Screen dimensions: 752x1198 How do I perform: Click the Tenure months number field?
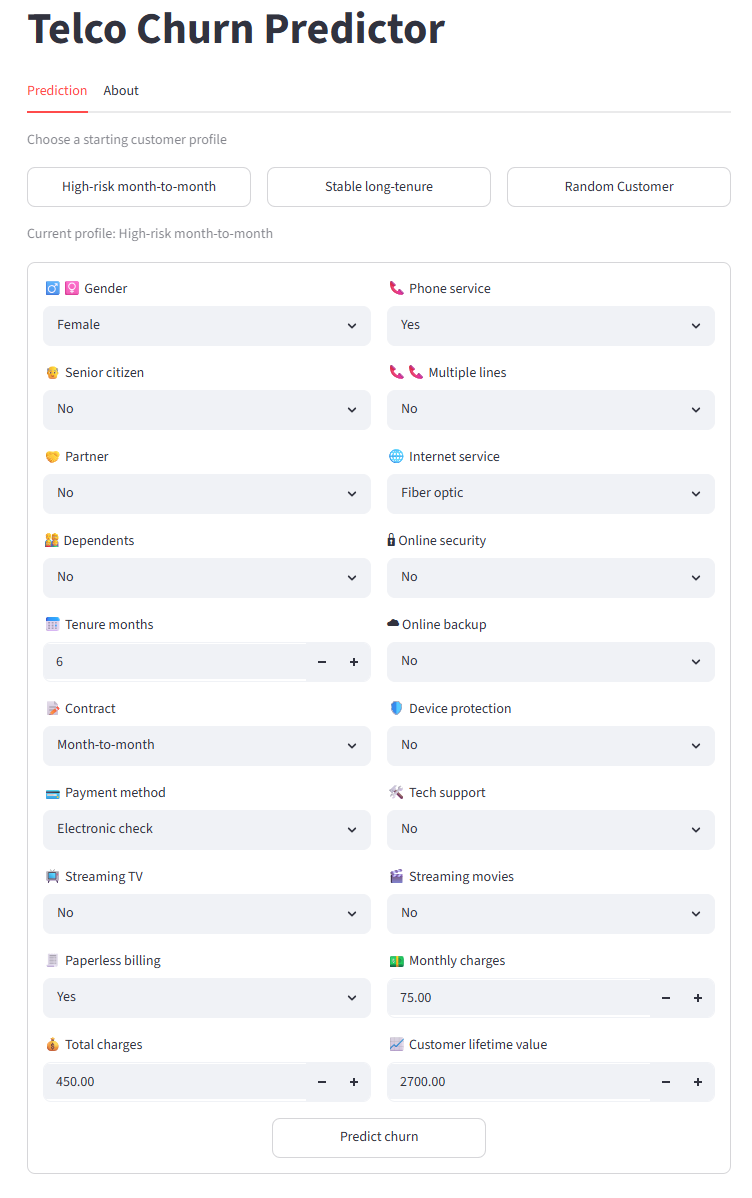click(x=175, y=662)
